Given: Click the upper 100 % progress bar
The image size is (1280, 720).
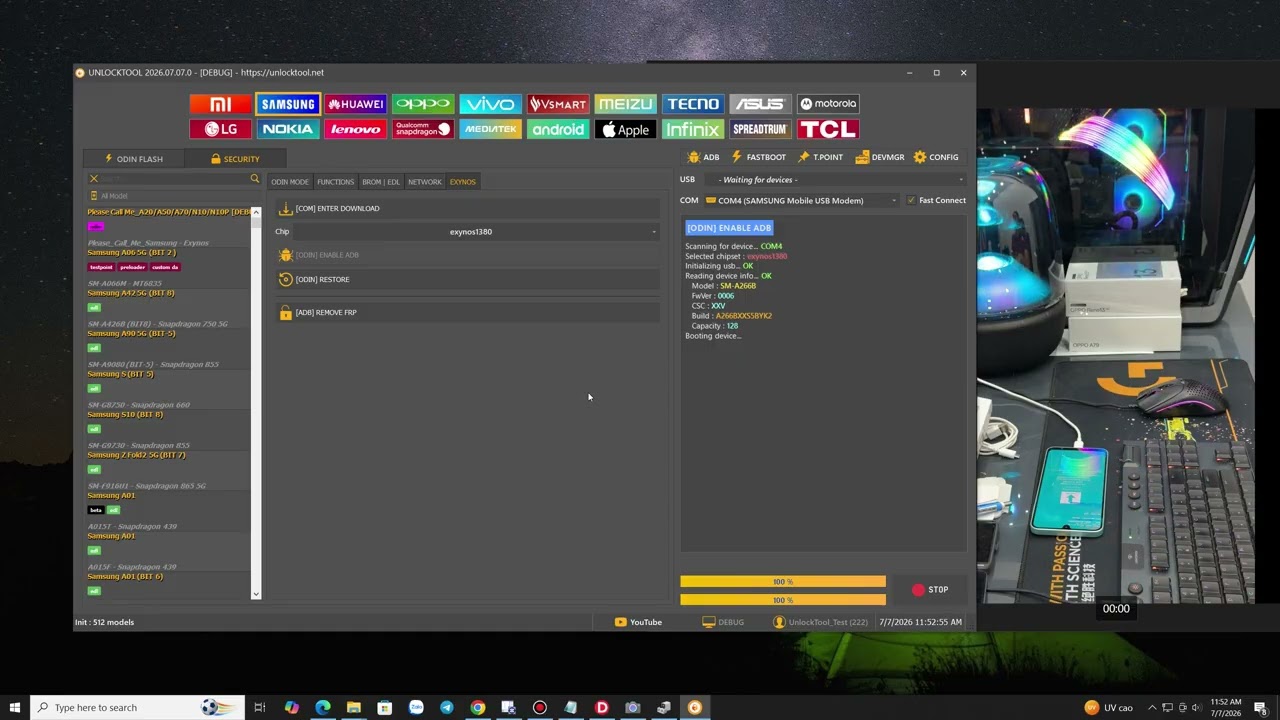Looking at the screenshot, I should click(x=783, y=582).
